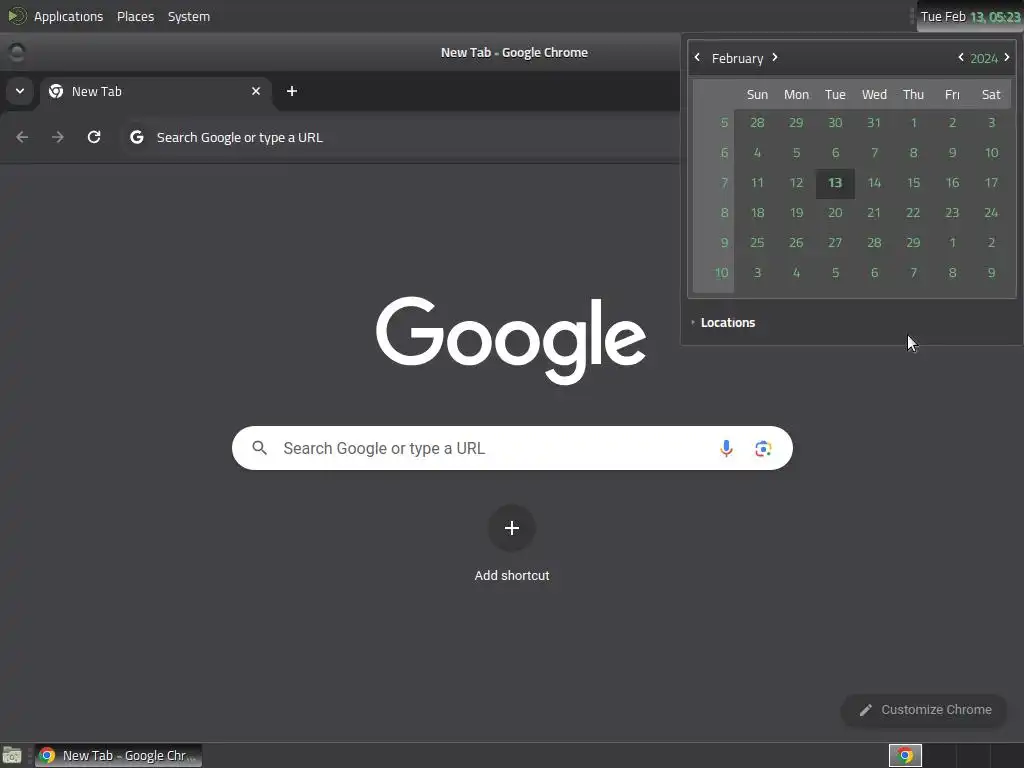Viewport: 1024px width, 768px height.
Task: Click the MATE logo icon in top panel
Action: [17, 16]
